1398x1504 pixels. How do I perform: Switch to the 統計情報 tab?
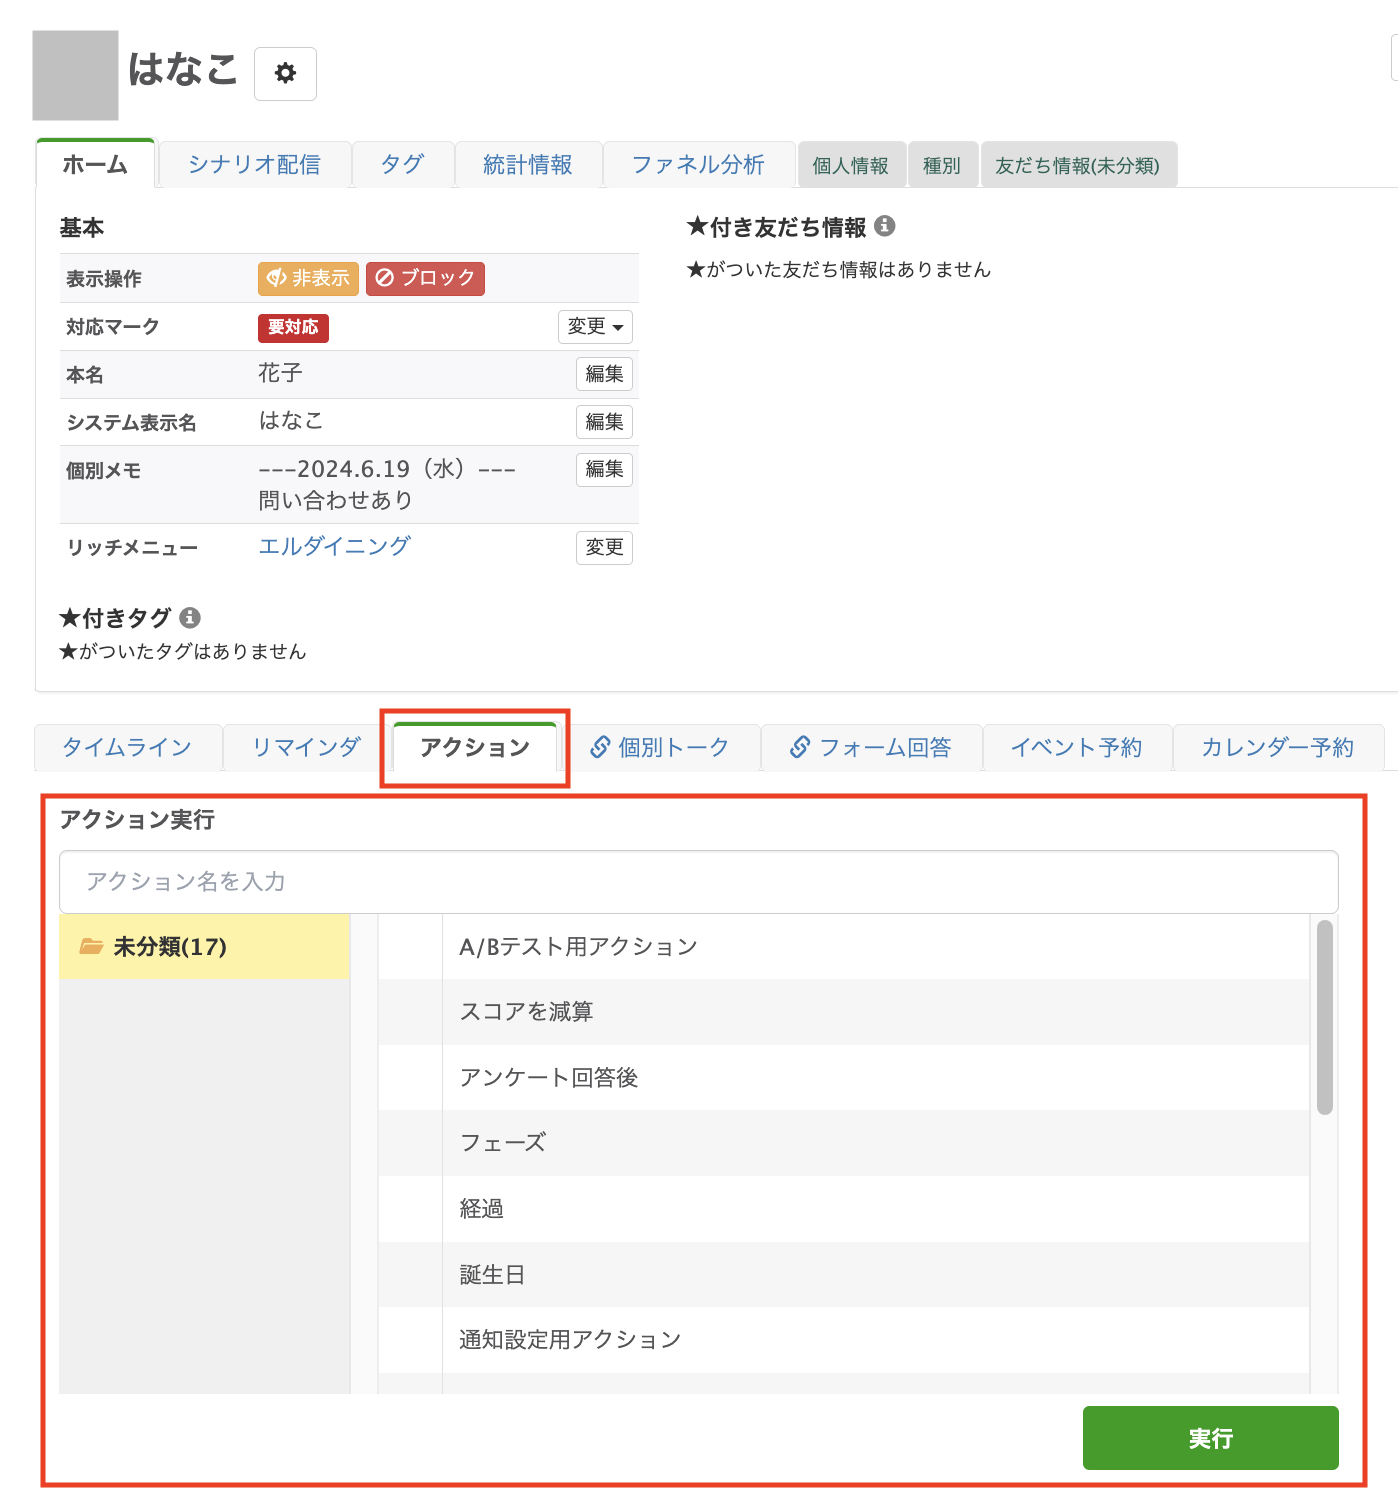[x=527, y=164]
